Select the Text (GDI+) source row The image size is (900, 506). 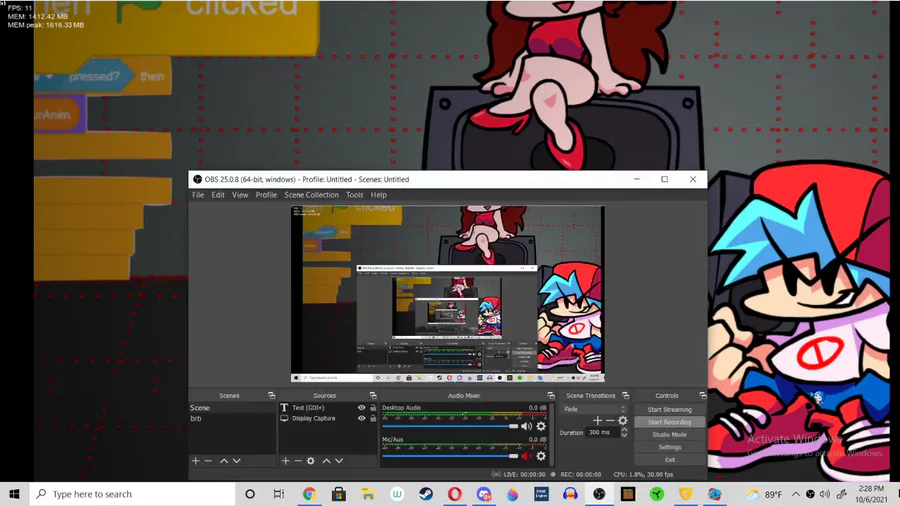tap(328, 408)
